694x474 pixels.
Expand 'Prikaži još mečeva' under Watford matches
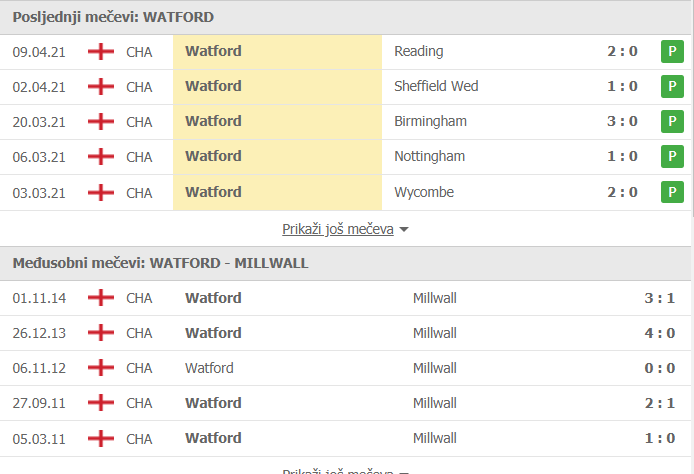[338, 229]
